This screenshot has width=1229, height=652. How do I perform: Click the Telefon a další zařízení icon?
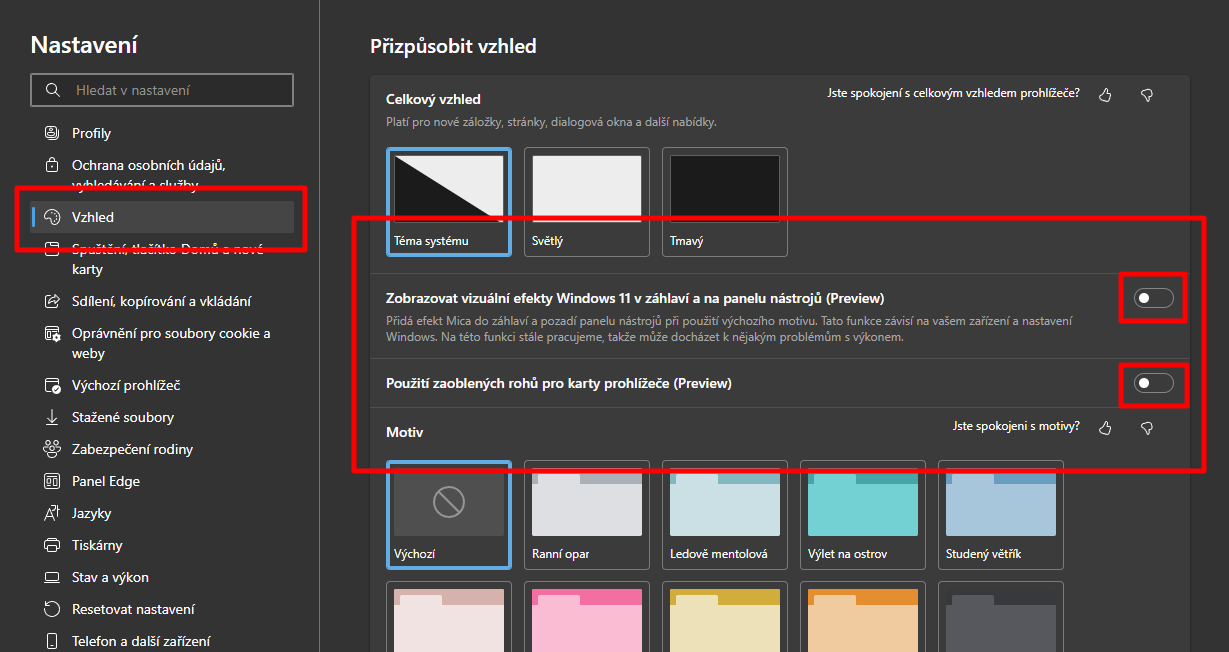[53, 641]
